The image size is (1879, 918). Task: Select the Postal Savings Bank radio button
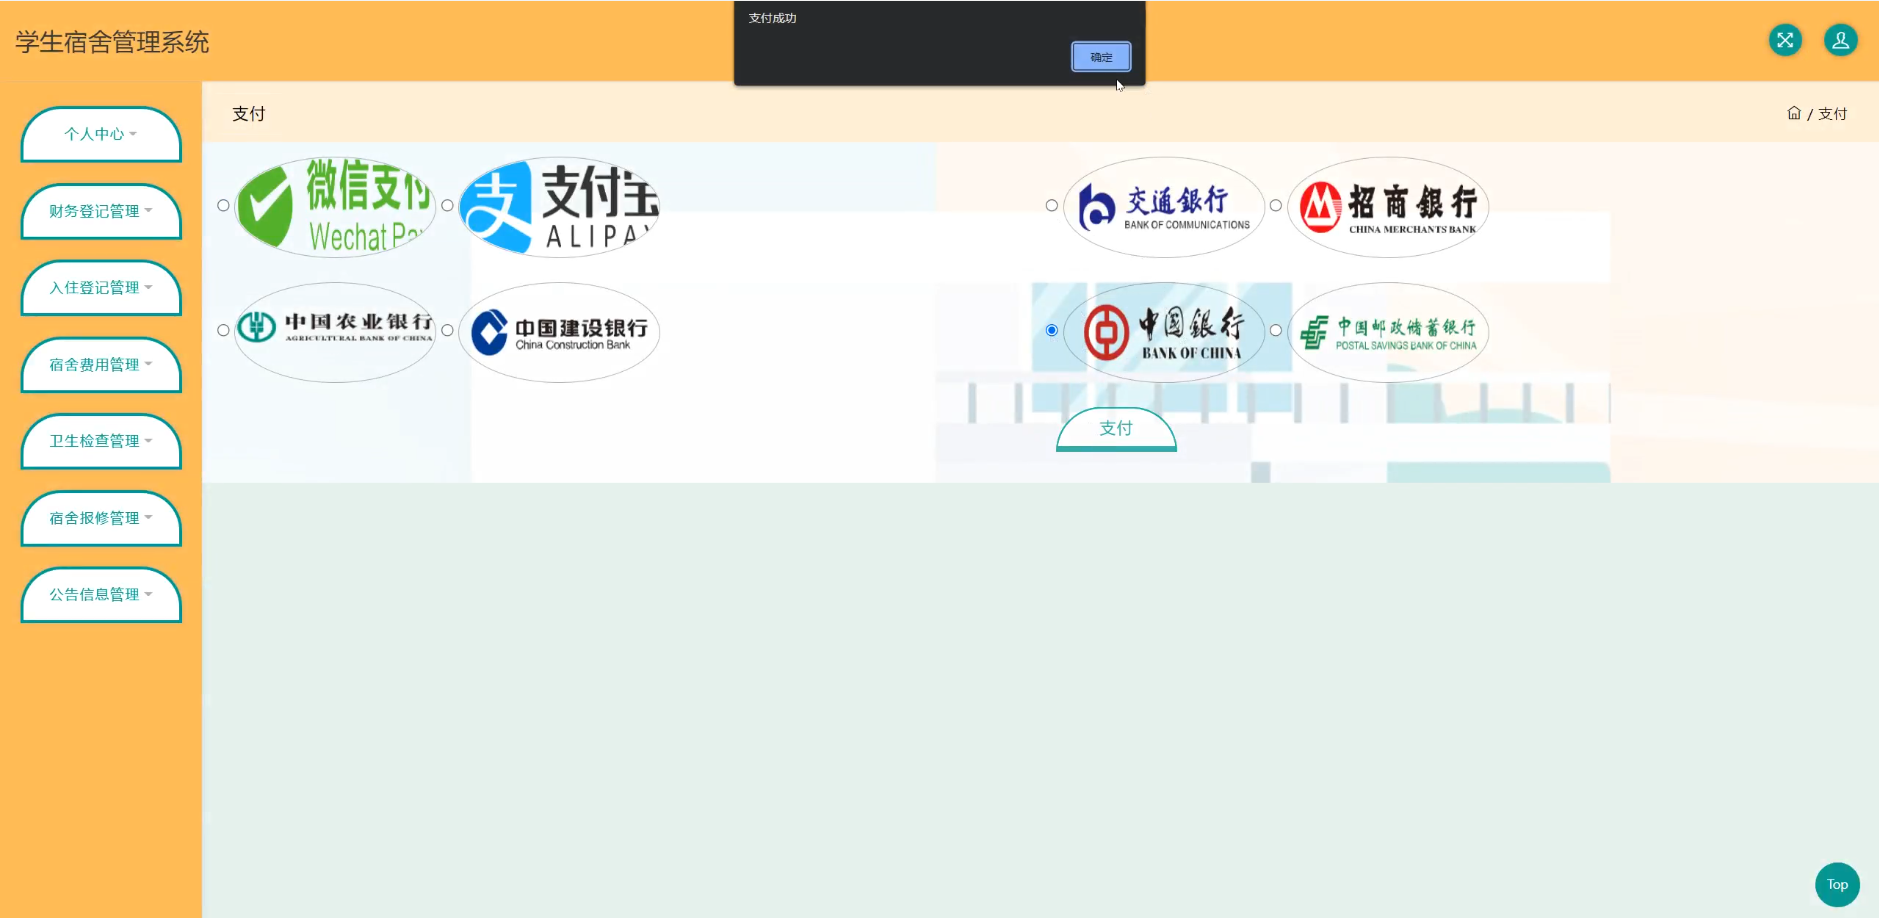[x=1275, y=330]
